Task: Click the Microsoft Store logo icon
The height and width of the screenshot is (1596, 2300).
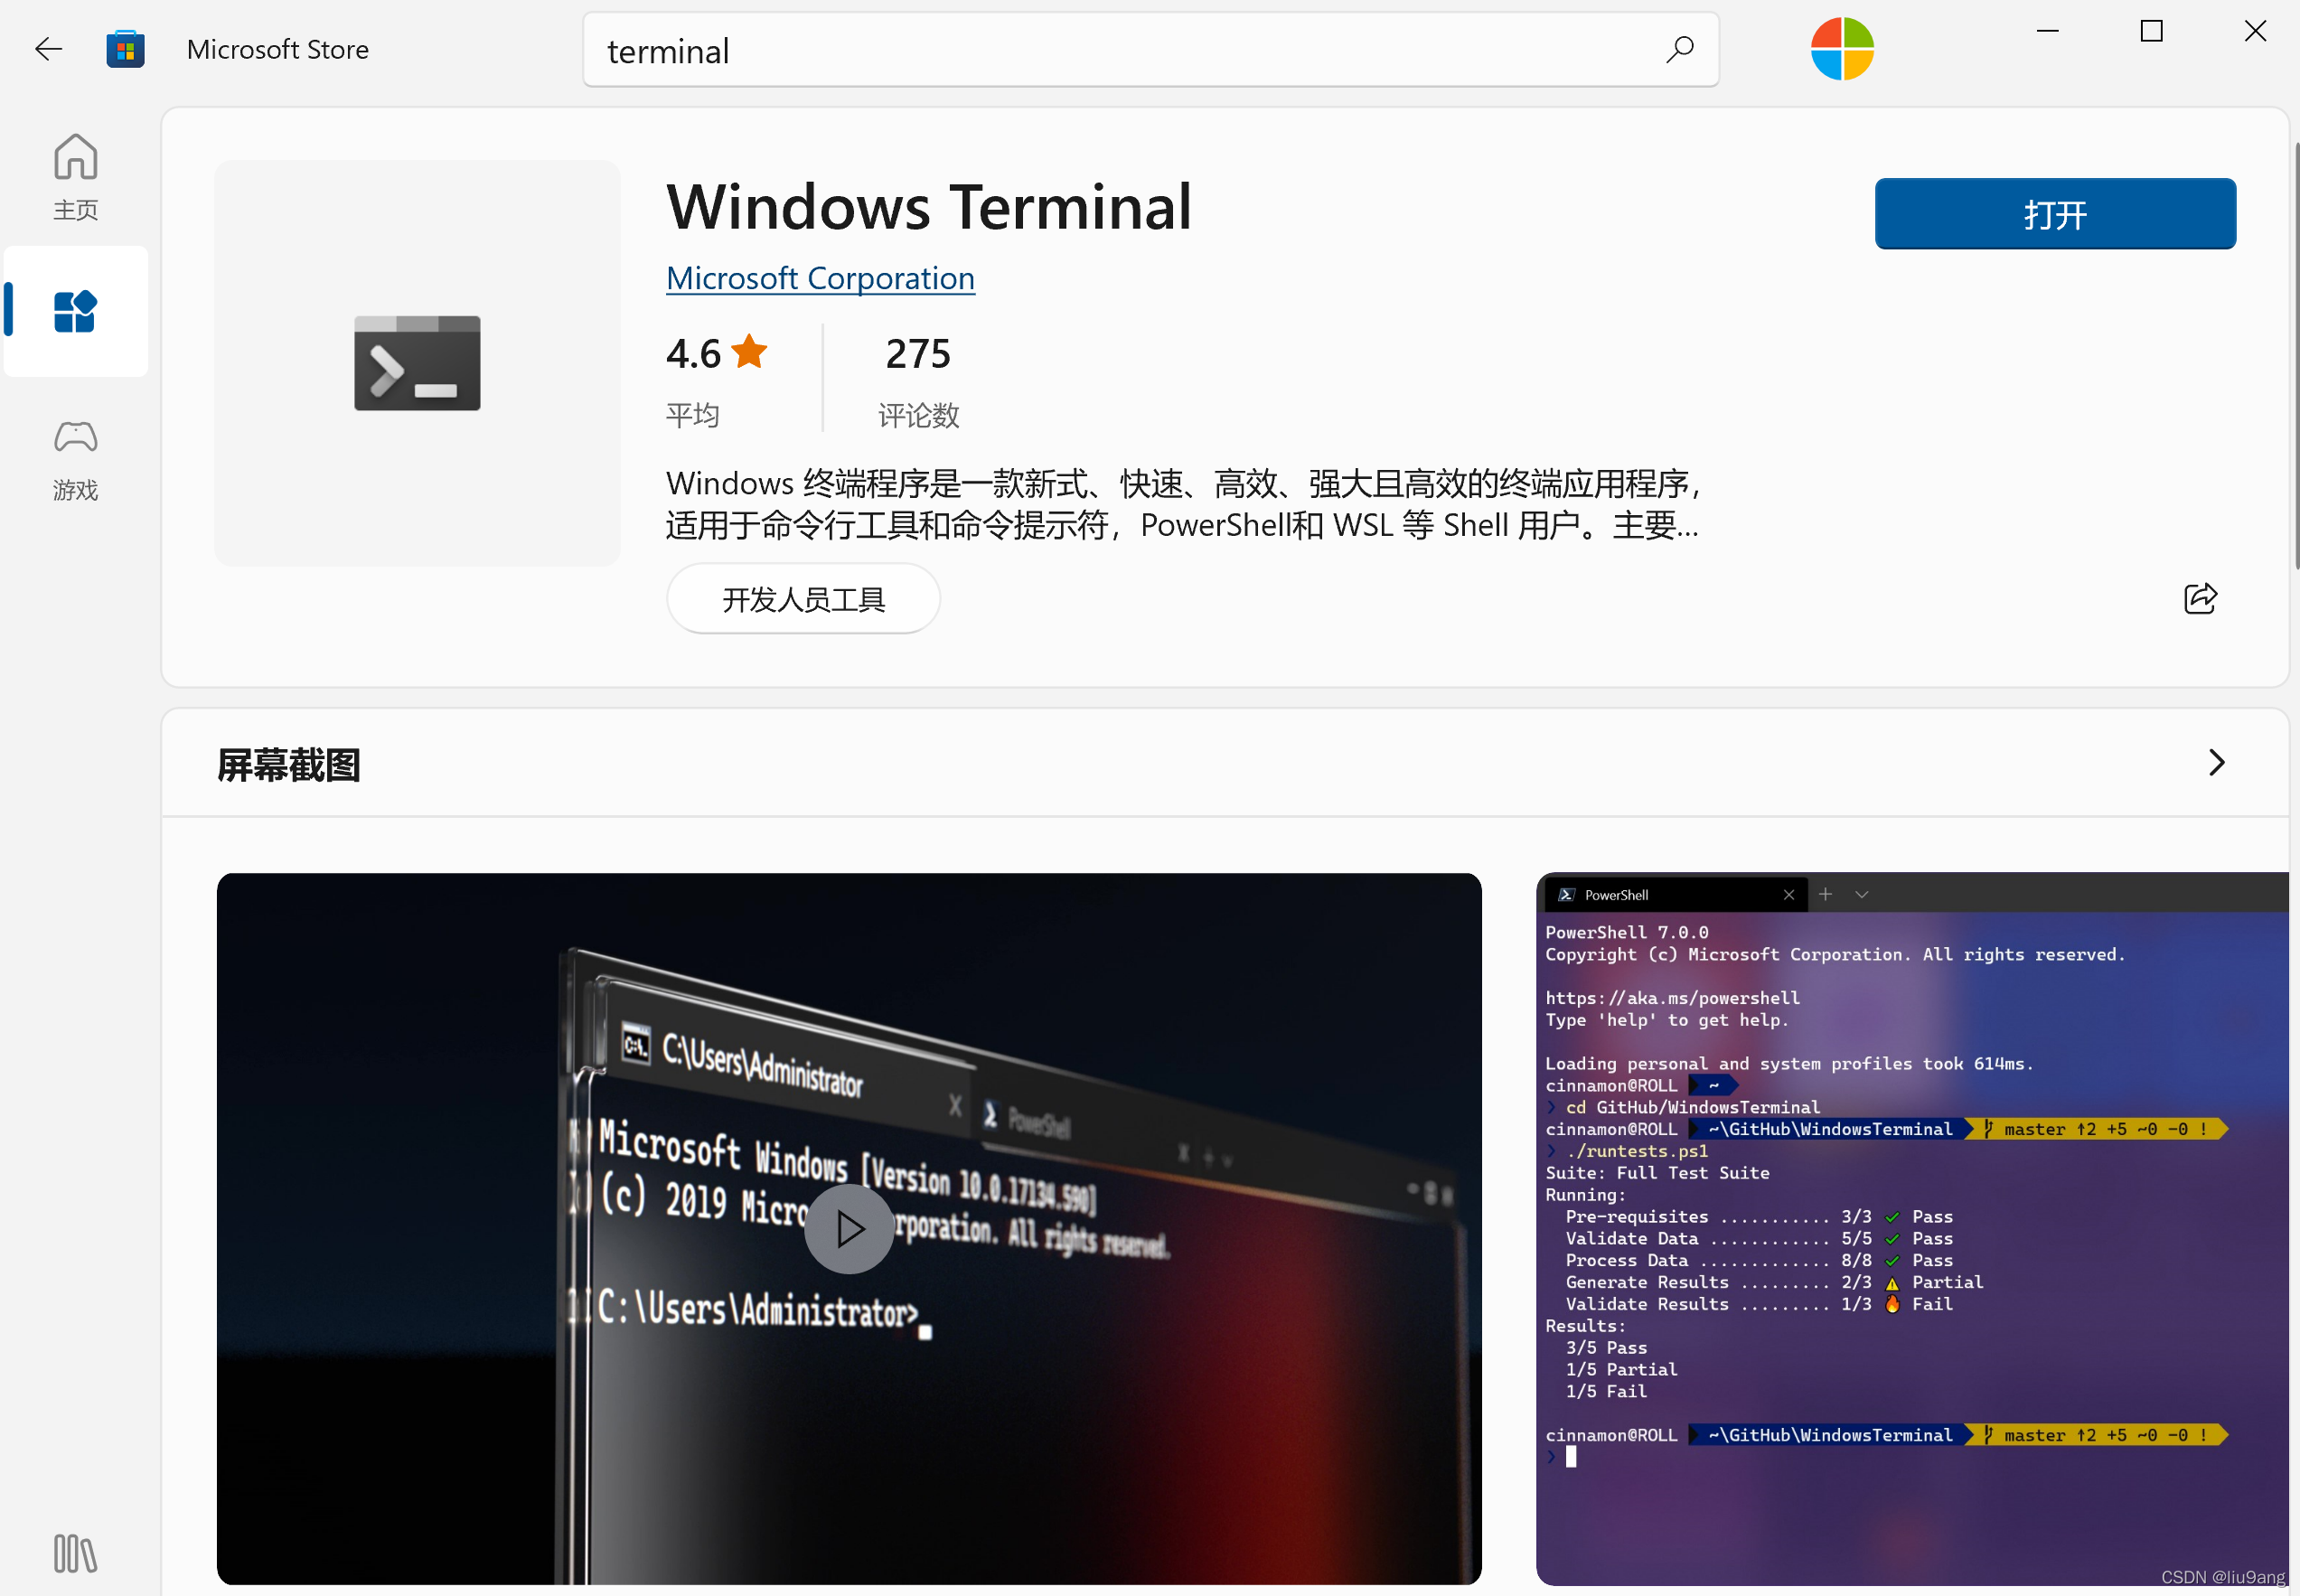Action: pyautogui.click(x=125, y=49)
